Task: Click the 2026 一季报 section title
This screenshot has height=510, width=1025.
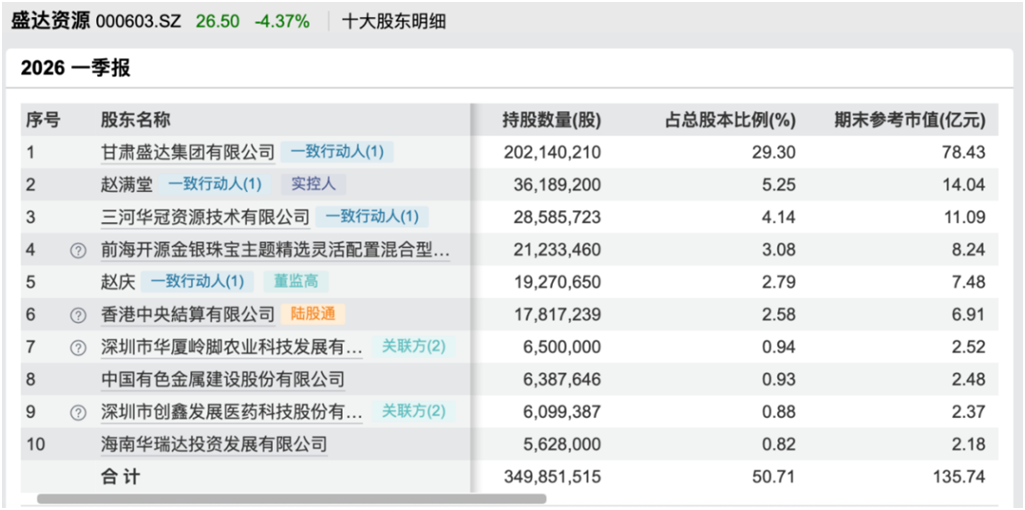Action: pos(75,69)
